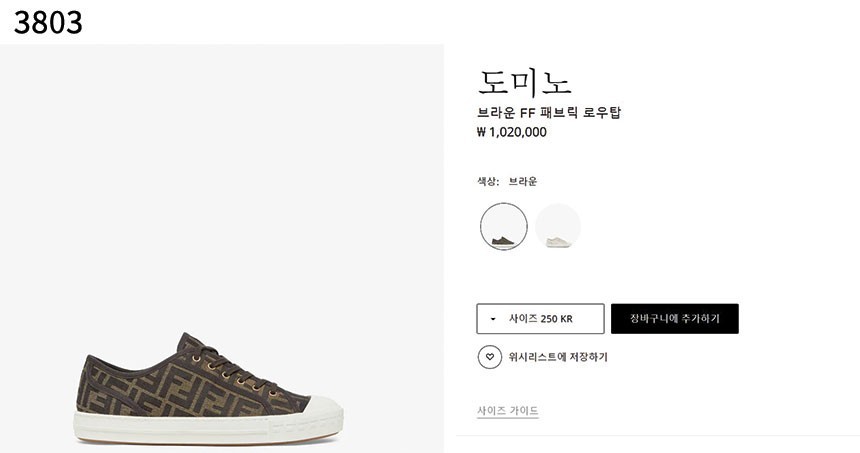The width and height of the screenshot is (860, 453).
Task: Click the small arrow in size selector
Action: pos(493,319)
